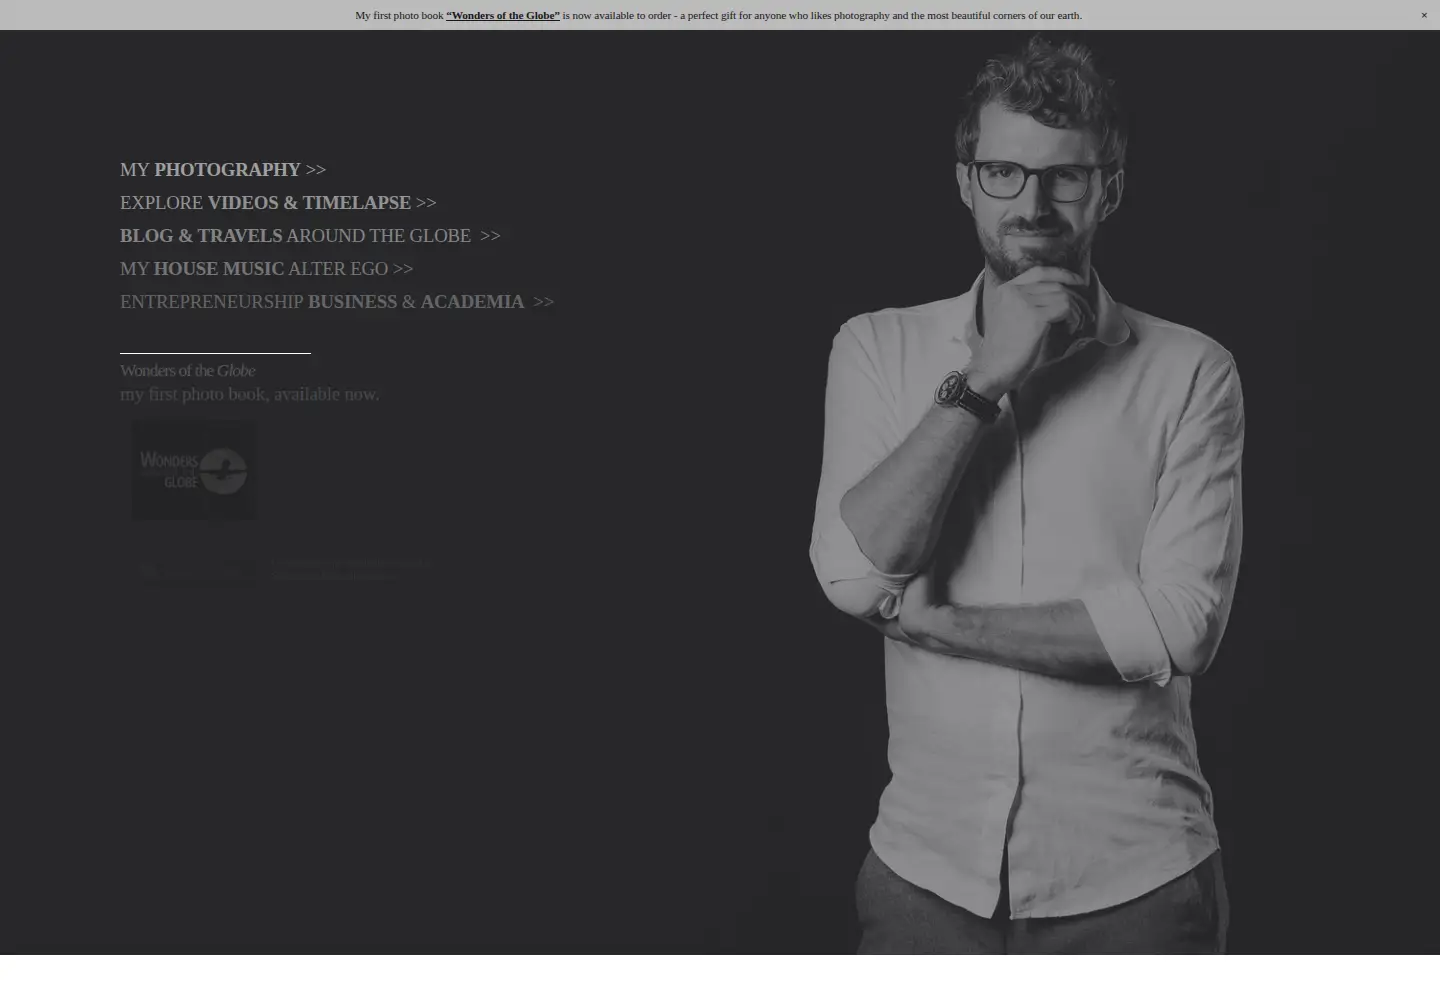Go to MY PHOTOGRAPHY section
Image resolution: width=1440 pixels, height=1000 pixels.
(x=223, y=170)
